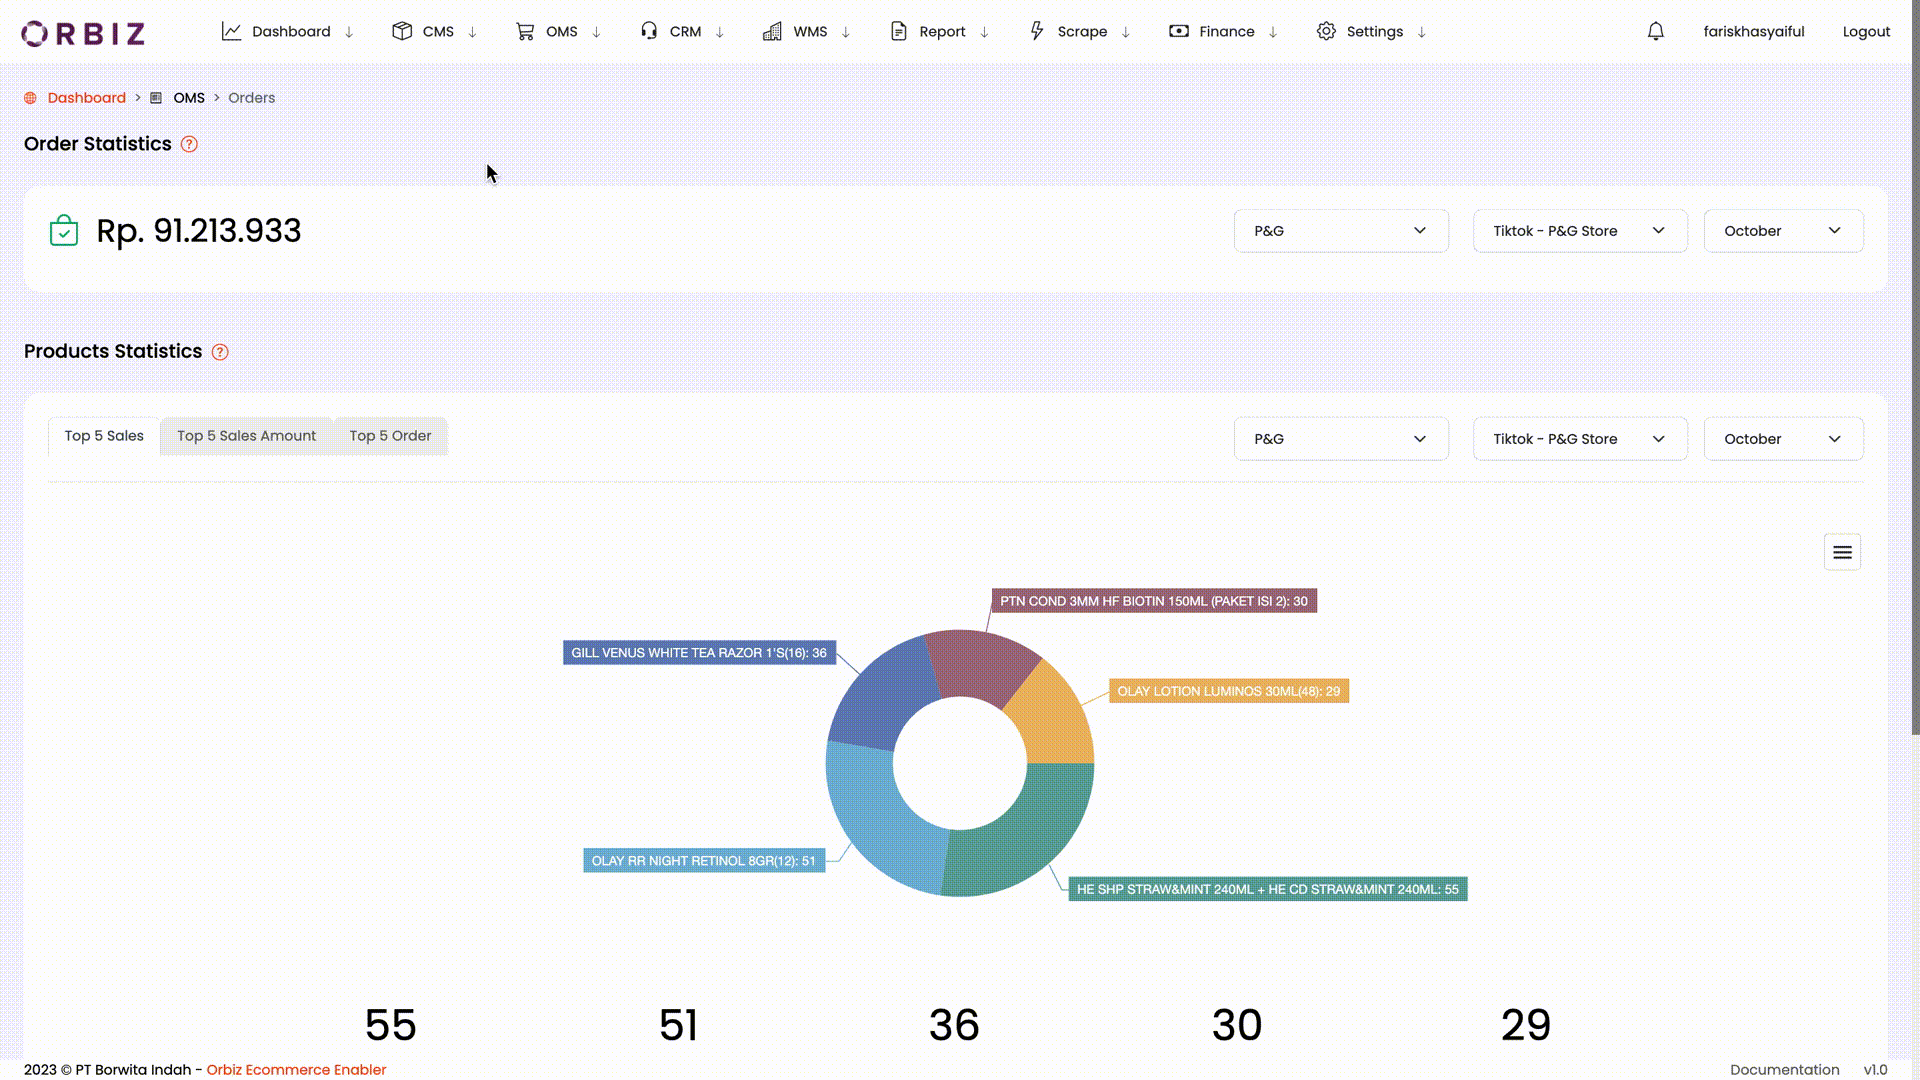Click Logout
1920x1080 pixels.
[1866, 32]
